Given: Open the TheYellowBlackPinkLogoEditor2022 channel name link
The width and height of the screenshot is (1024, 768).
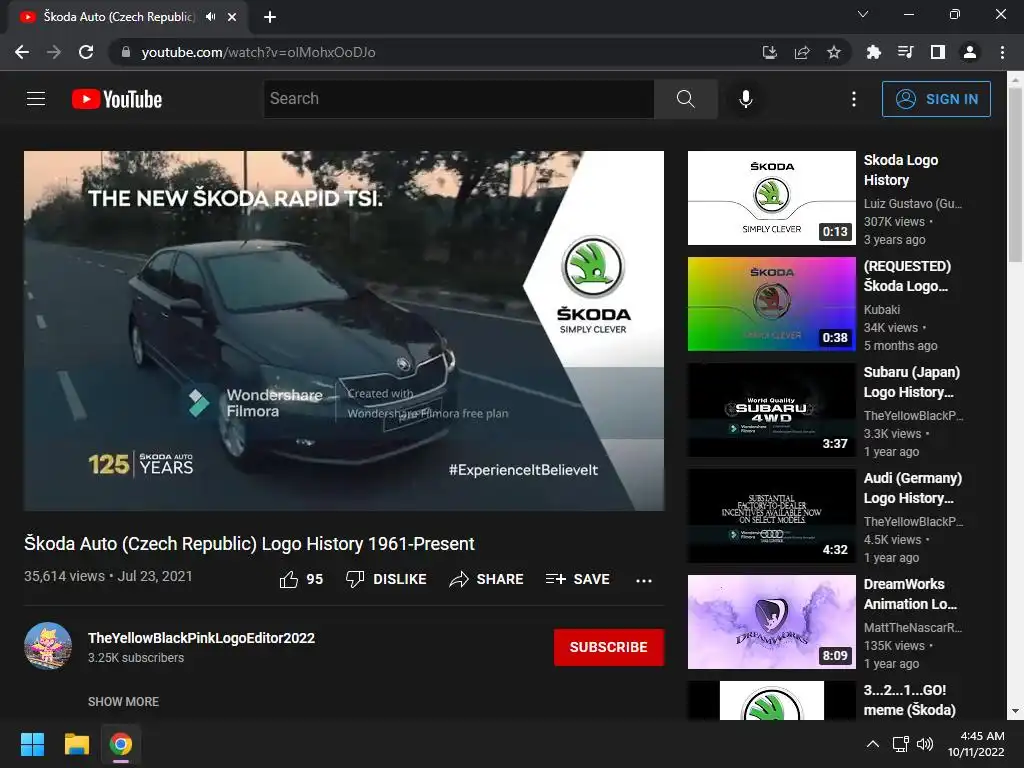Looking at the screenshot, I should tap(201, 638).
